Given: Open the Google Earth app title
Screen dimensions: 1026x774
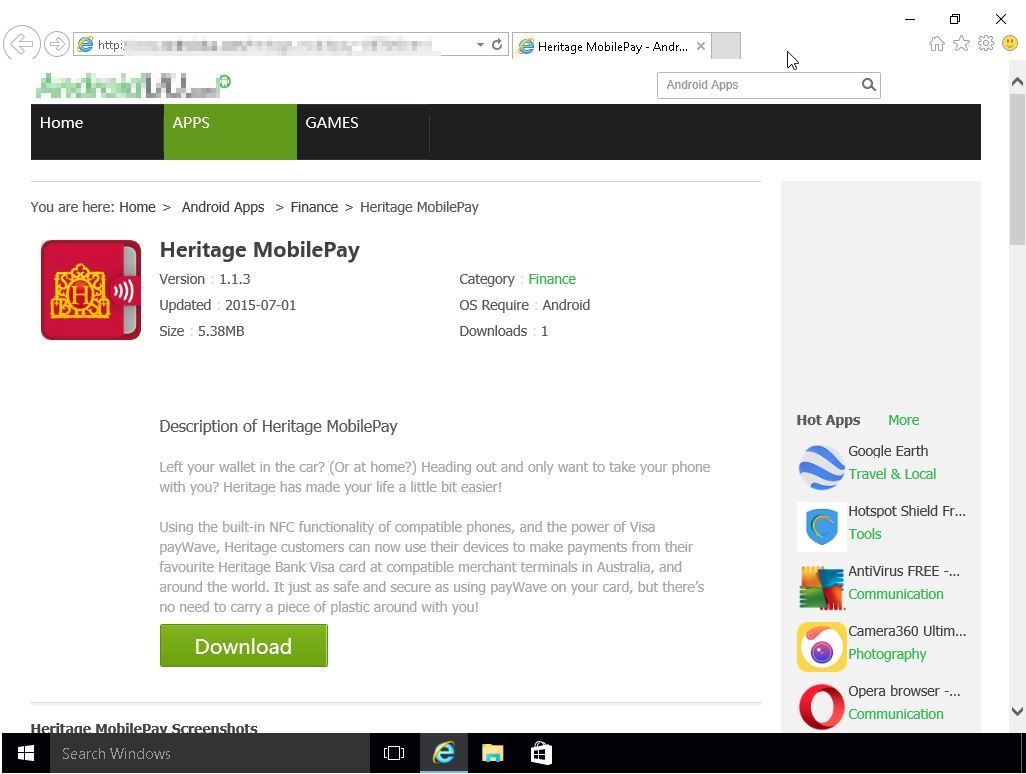Looking at the screenshot, I should coord(888,451).
